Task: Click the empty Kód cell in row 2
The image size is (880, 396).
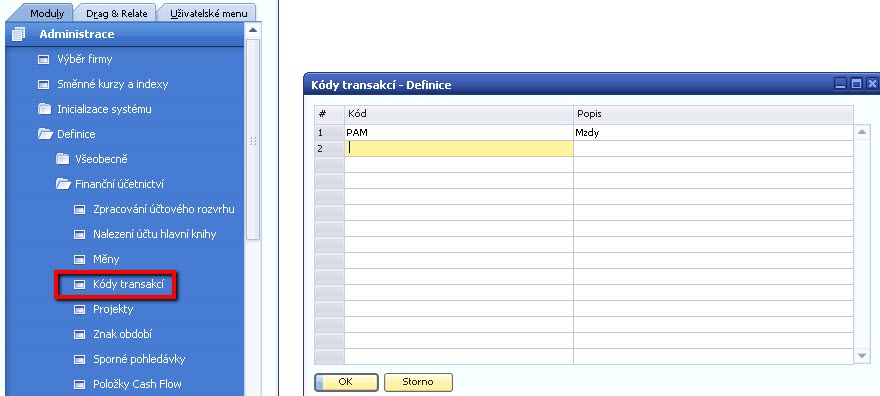Action: [x=459, y=149]
